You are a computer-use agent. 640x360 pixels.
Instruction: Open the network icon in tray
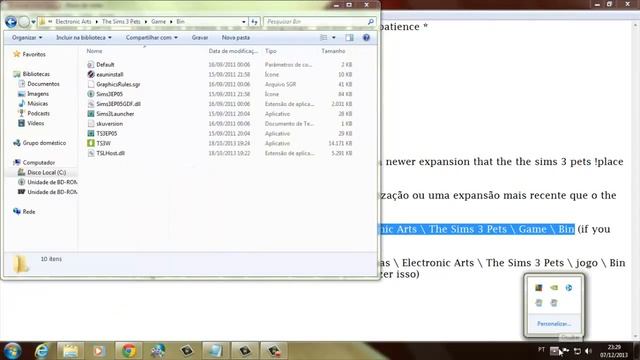point(577,351)
